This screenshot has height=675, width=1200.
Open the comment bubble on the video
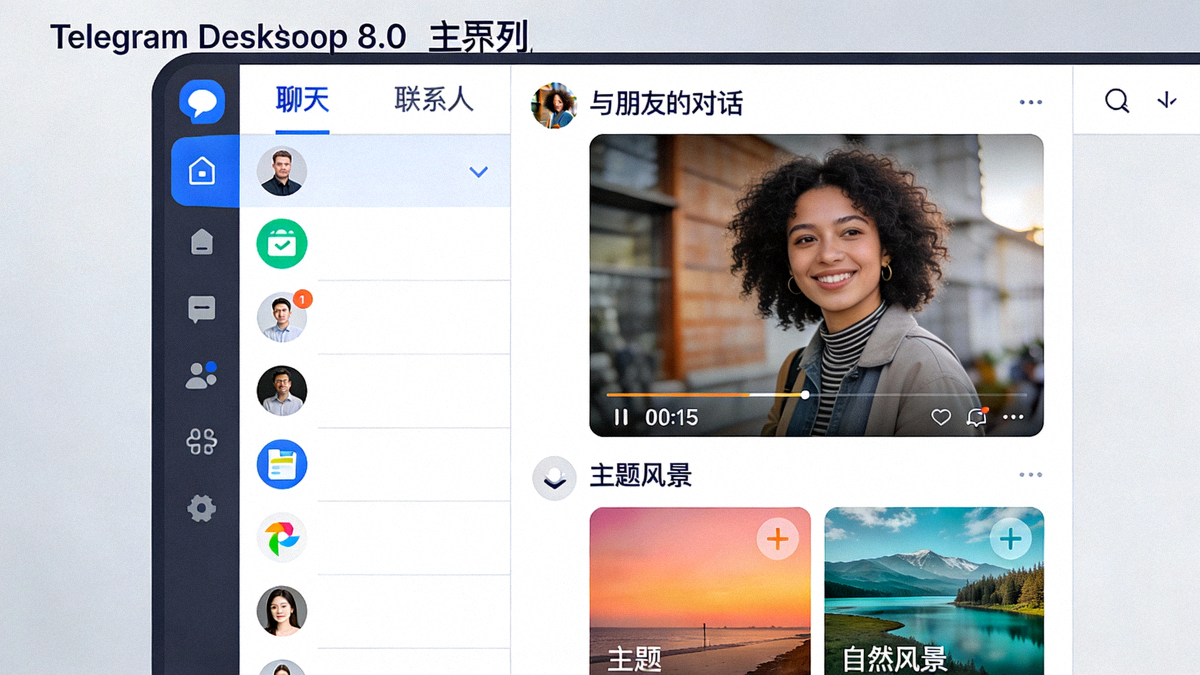(978, 417)
